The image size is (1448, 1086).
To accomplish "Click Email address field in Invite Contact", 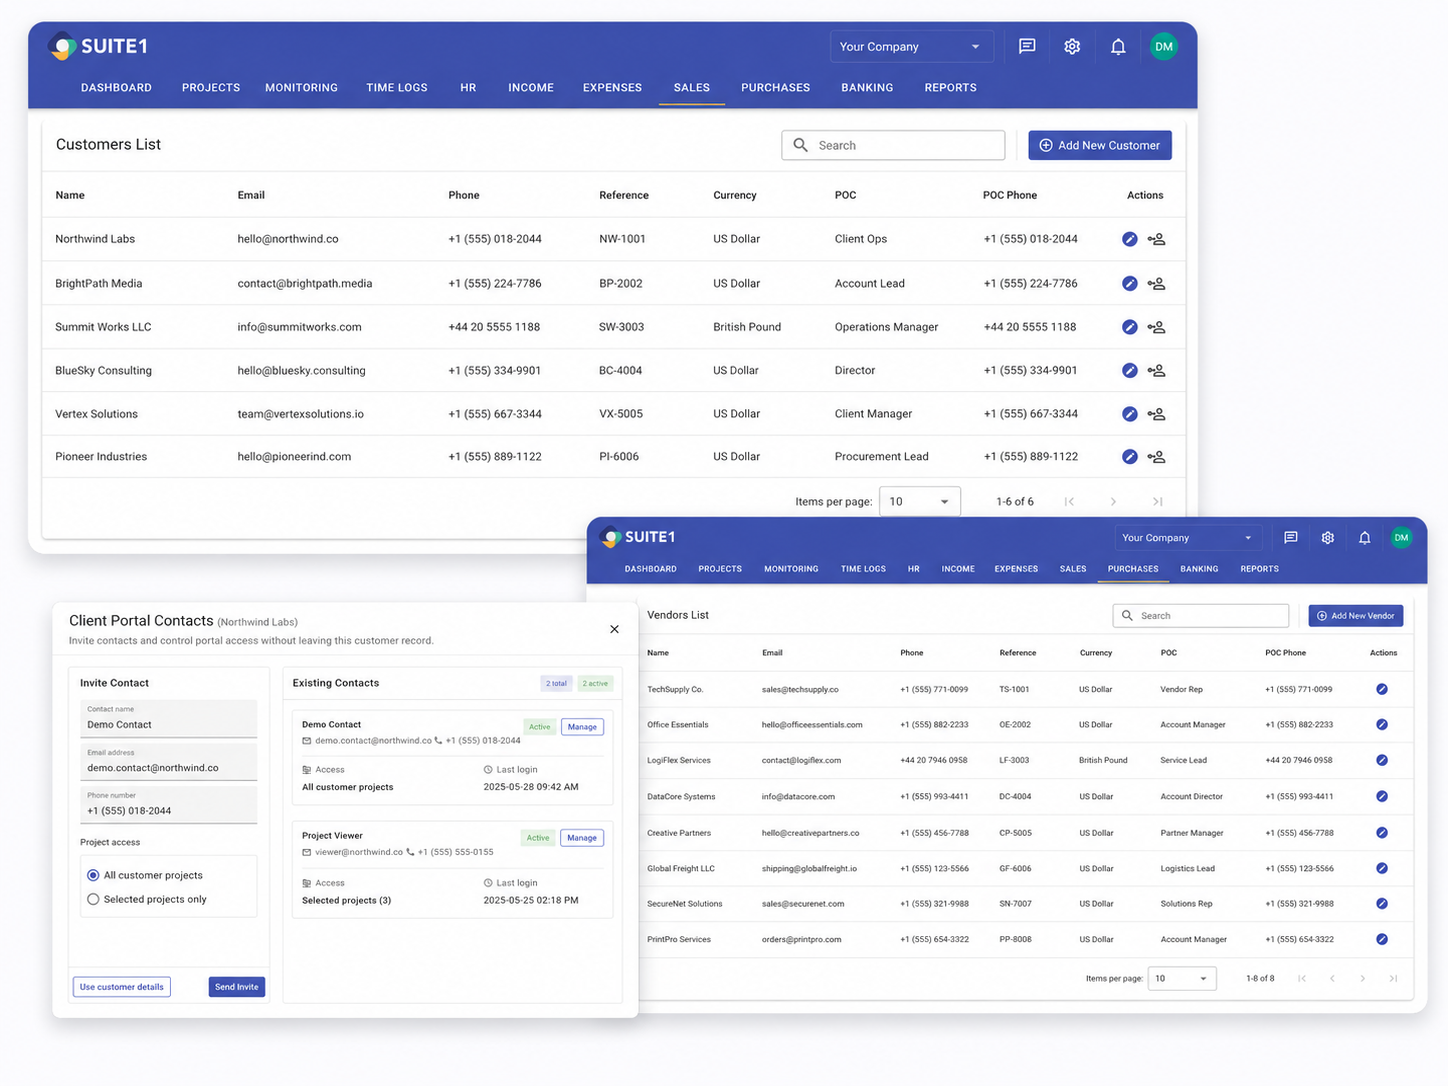I will pyautogui.click(x=168, y=762).
